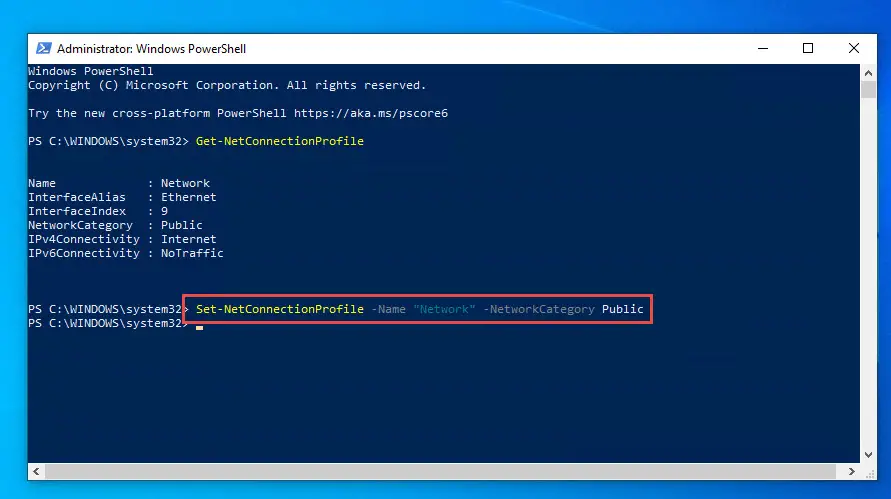Click the horizontal scrollbar left arrow

pyautogui.click(x=36, y=471)
